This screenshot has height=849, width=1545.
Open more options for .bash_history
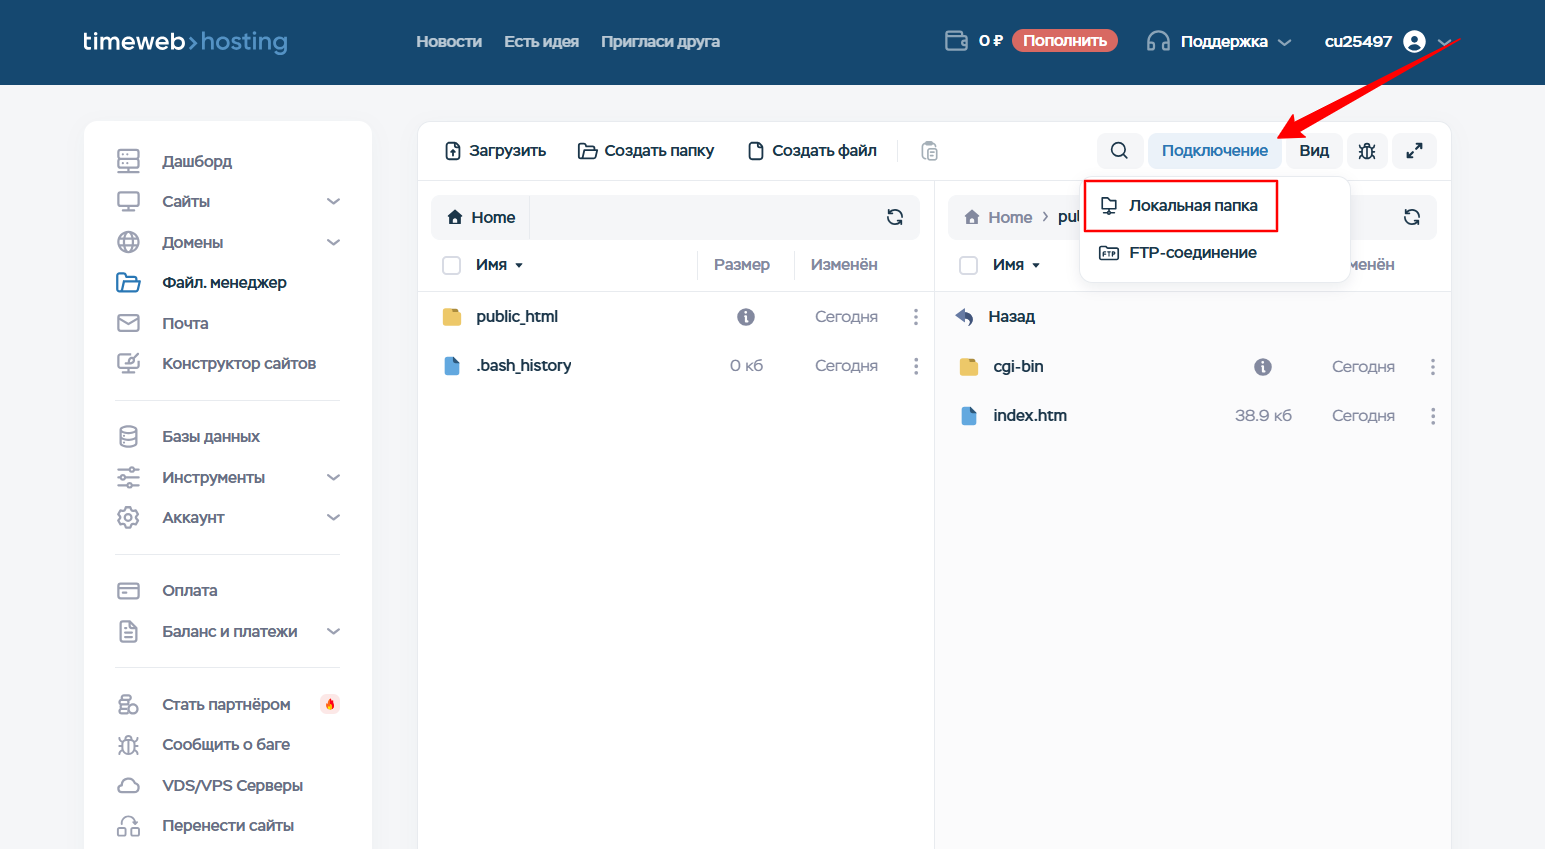tap(916, 366)
